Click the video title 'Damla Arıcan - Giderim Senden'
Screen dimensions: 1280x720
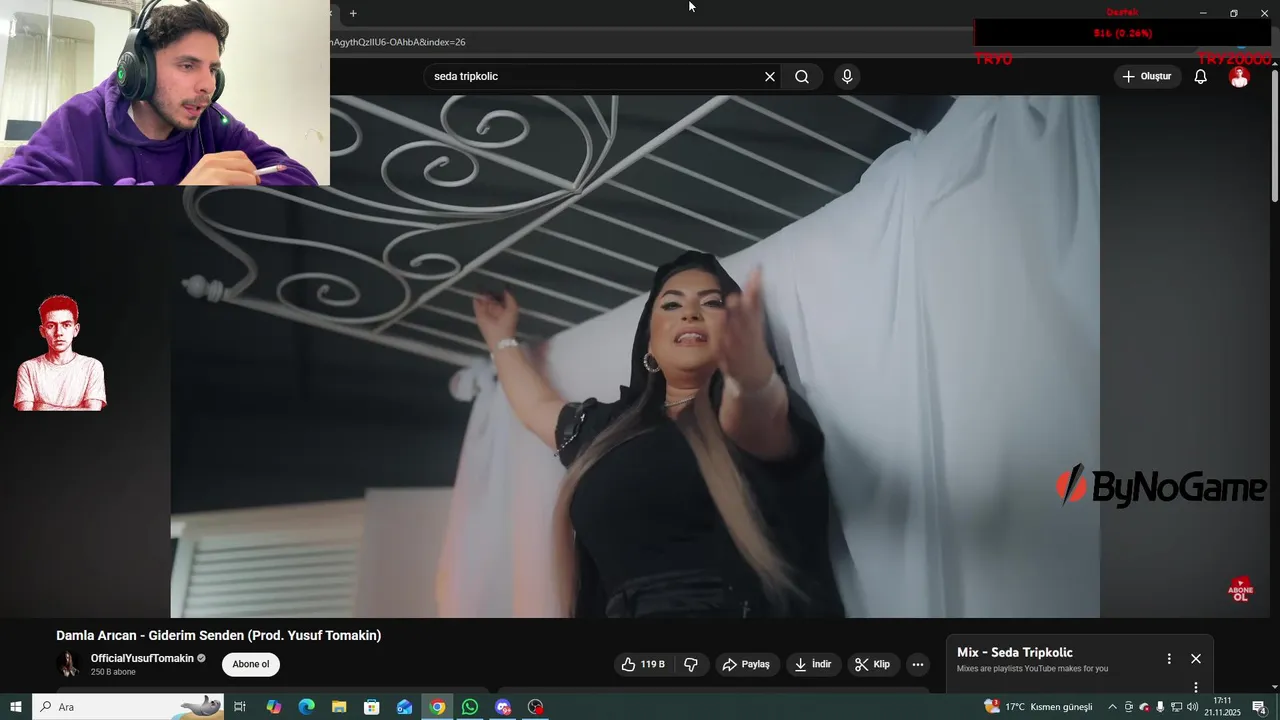pos(218,636)
